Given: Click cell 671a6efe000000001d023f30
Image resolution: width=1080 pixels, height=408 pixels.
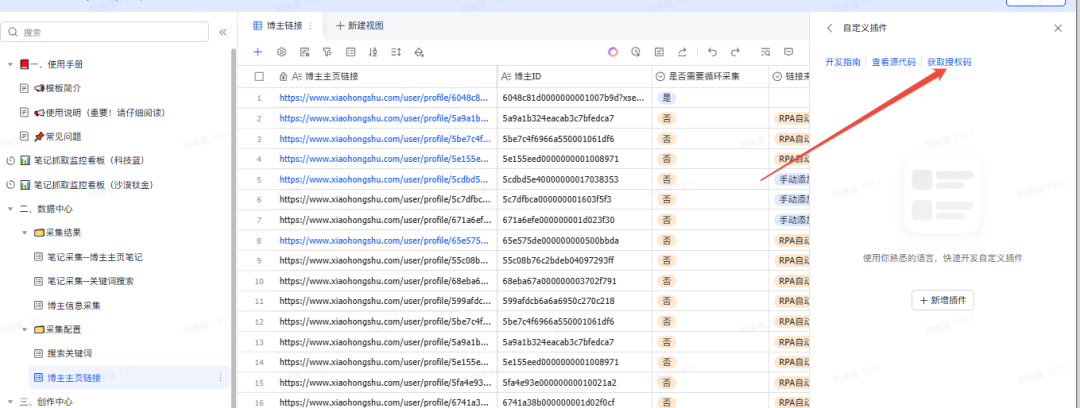Looking at the screenshot, I should tap(575, 220).
